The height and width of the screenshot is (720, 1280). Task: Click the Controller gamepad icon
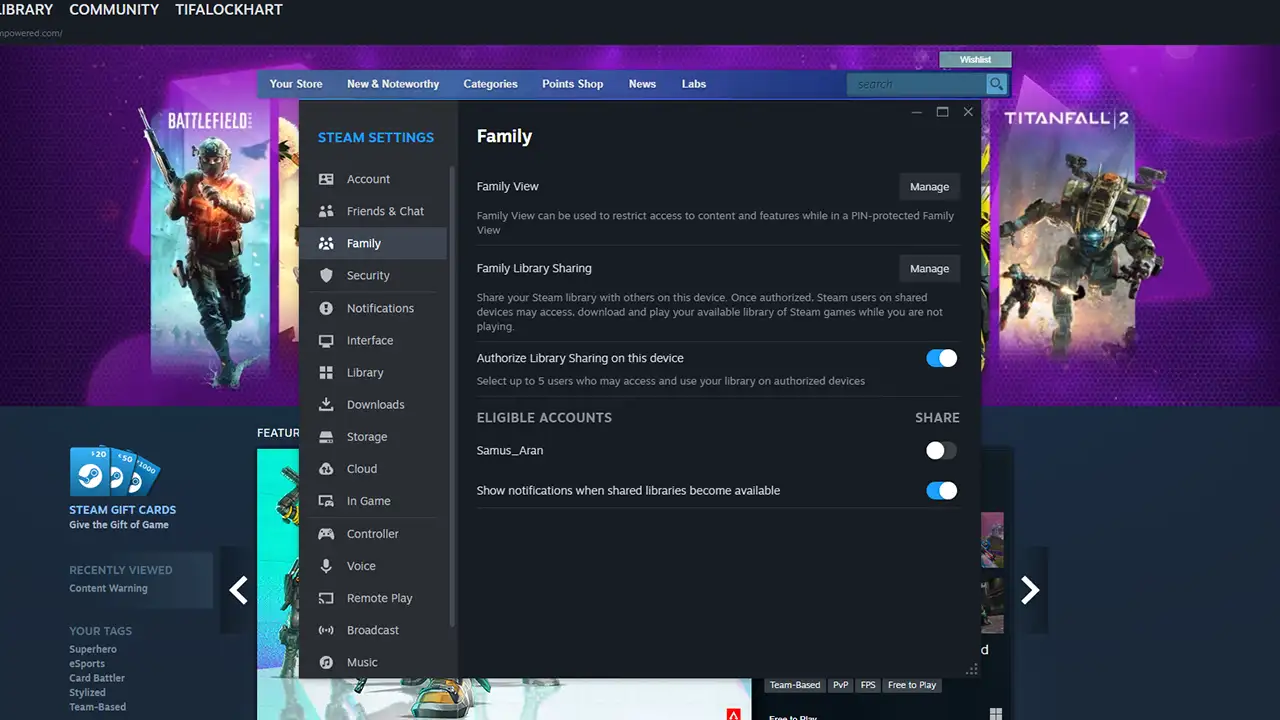pyautogui.click(x=326, y=534)
